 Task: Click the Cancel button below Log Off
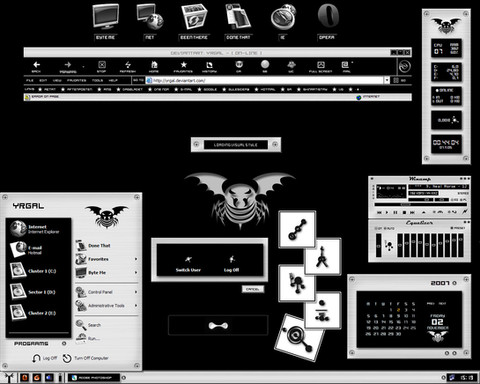coord(253,289)
